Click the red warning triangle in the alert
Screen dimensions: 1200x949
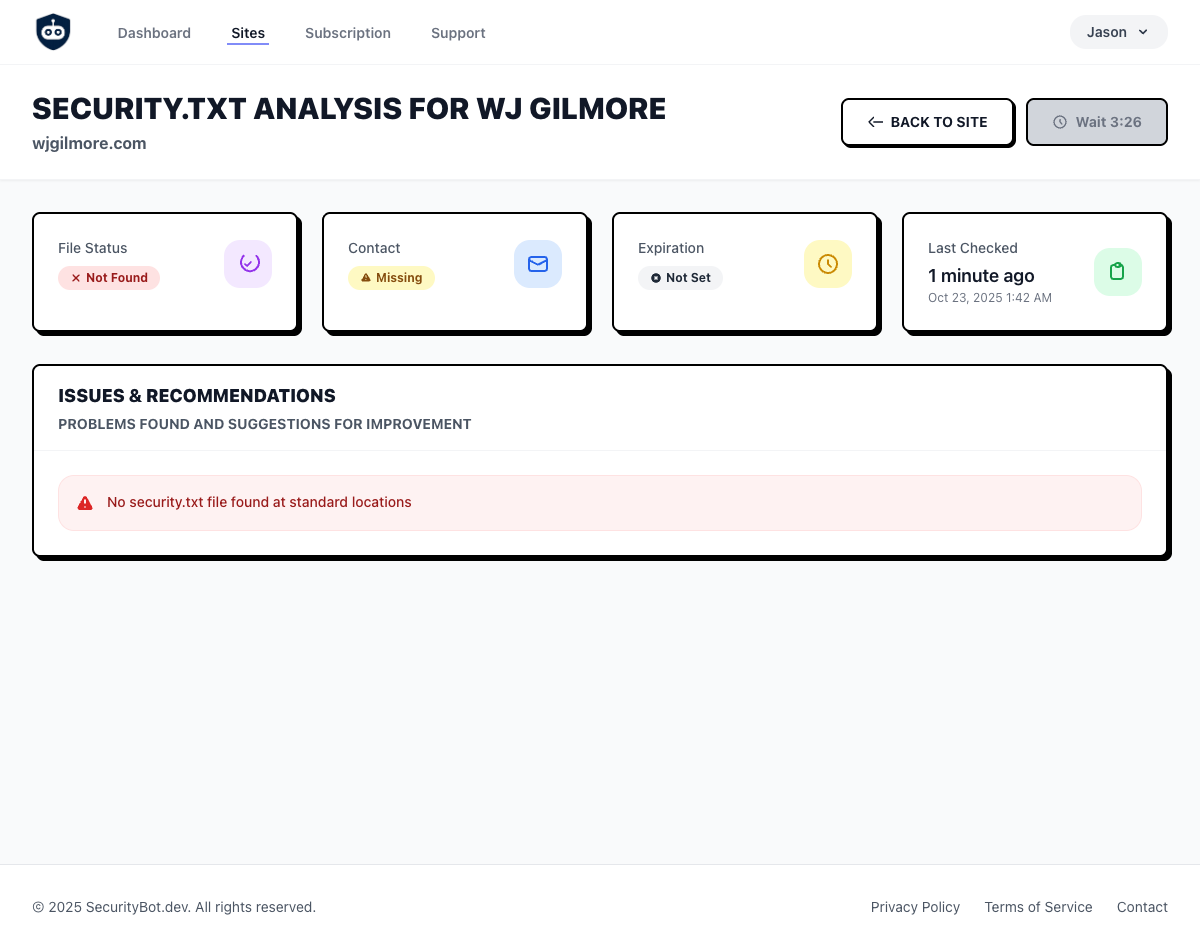pos(85,502)
